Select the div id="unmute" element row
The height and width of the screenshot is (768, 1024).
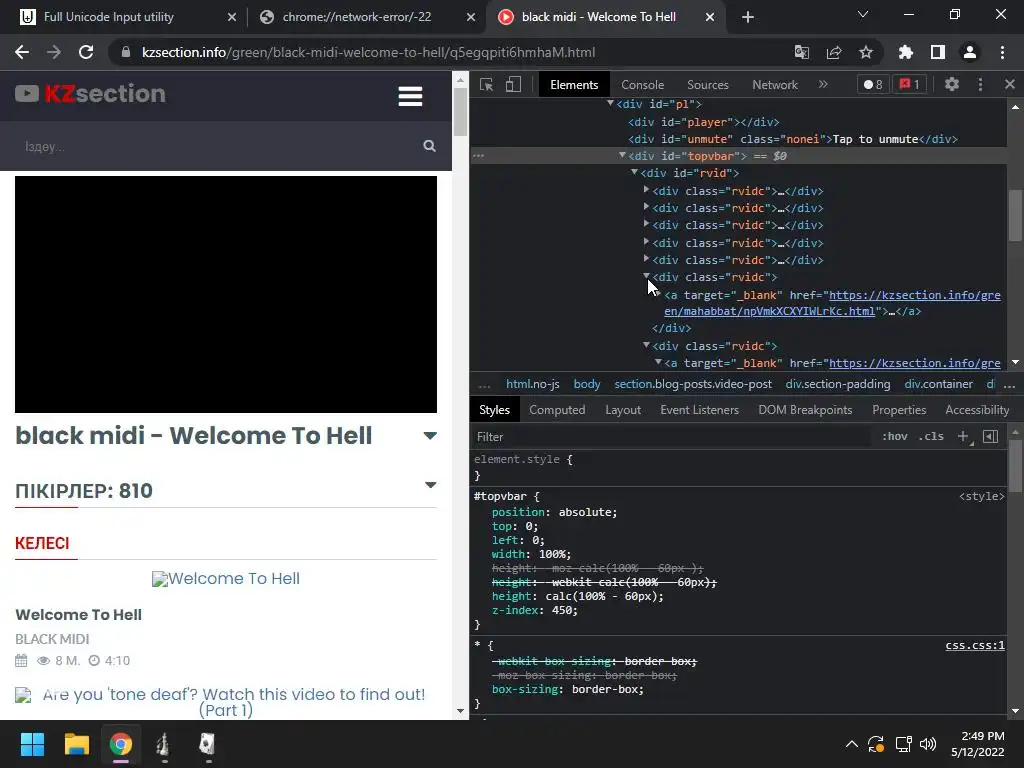point(738,138)
